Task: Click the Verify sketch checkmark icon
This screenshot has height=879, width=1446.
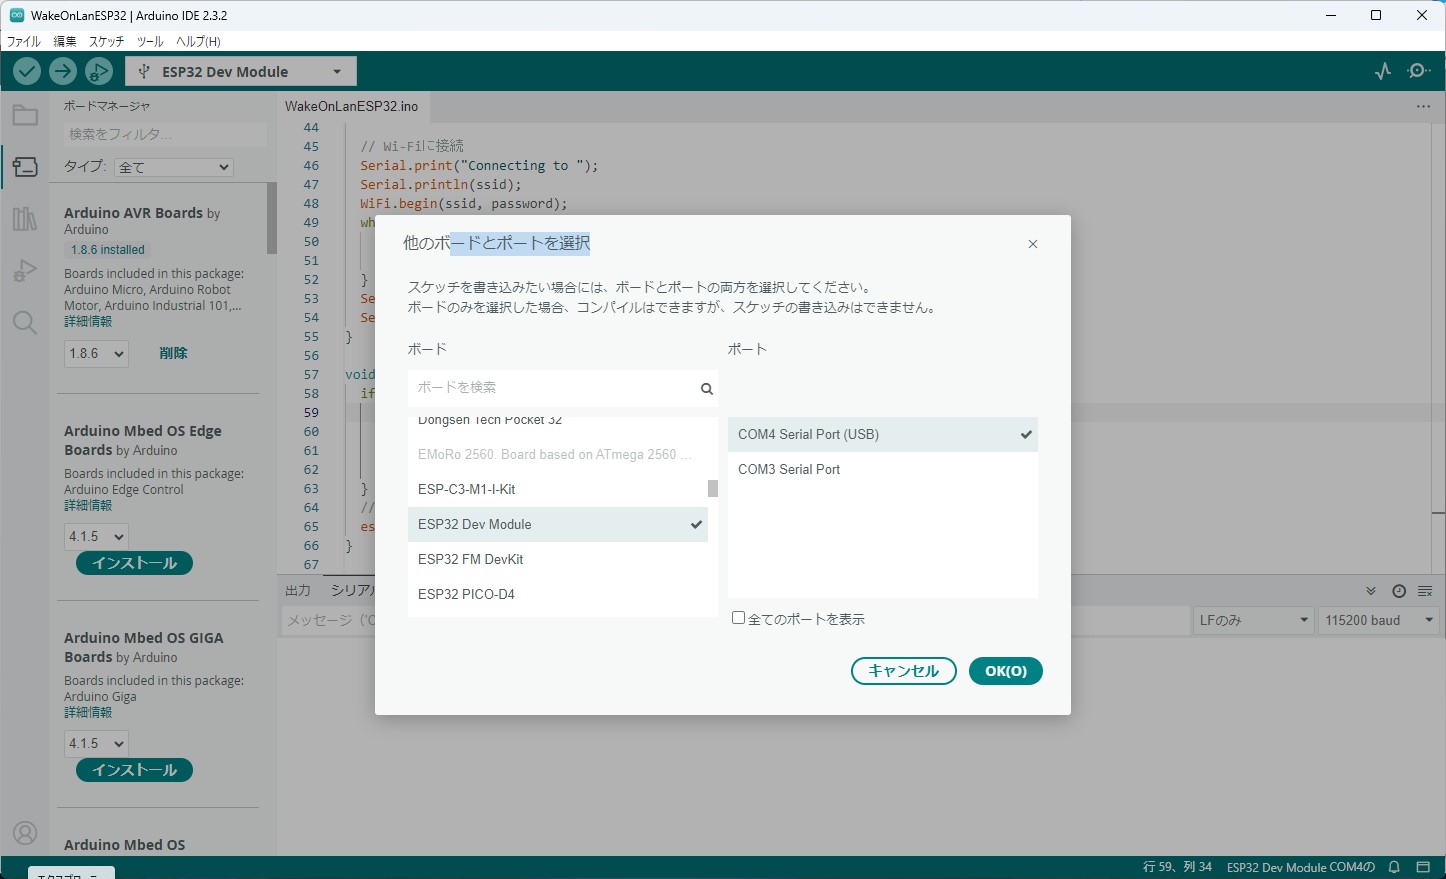Action: tap(27, 71)
